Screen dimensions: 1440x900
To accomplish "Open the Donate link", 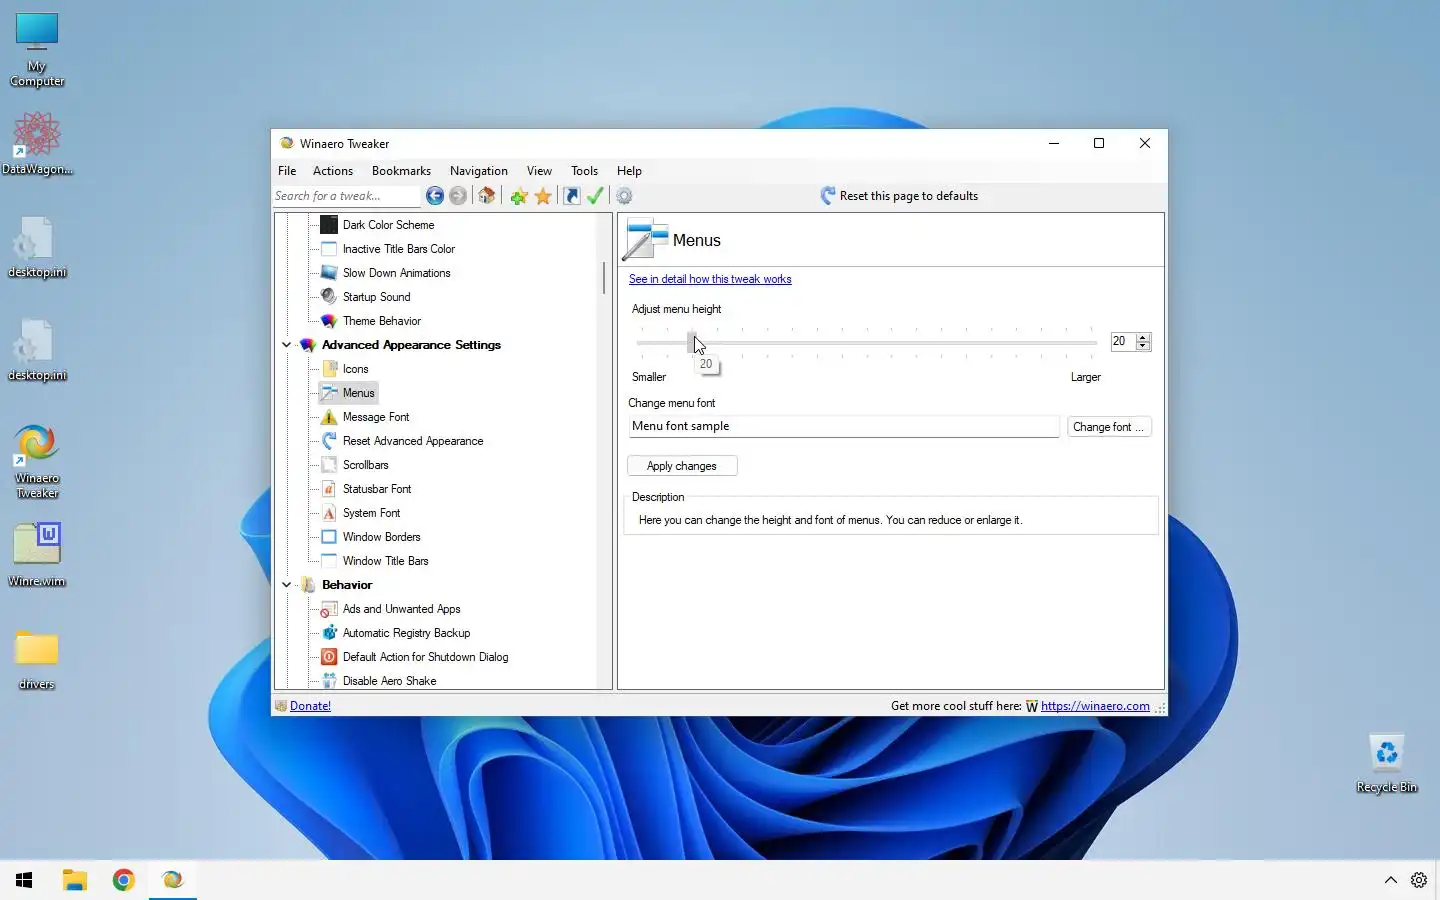I will [x=310, y=706].
